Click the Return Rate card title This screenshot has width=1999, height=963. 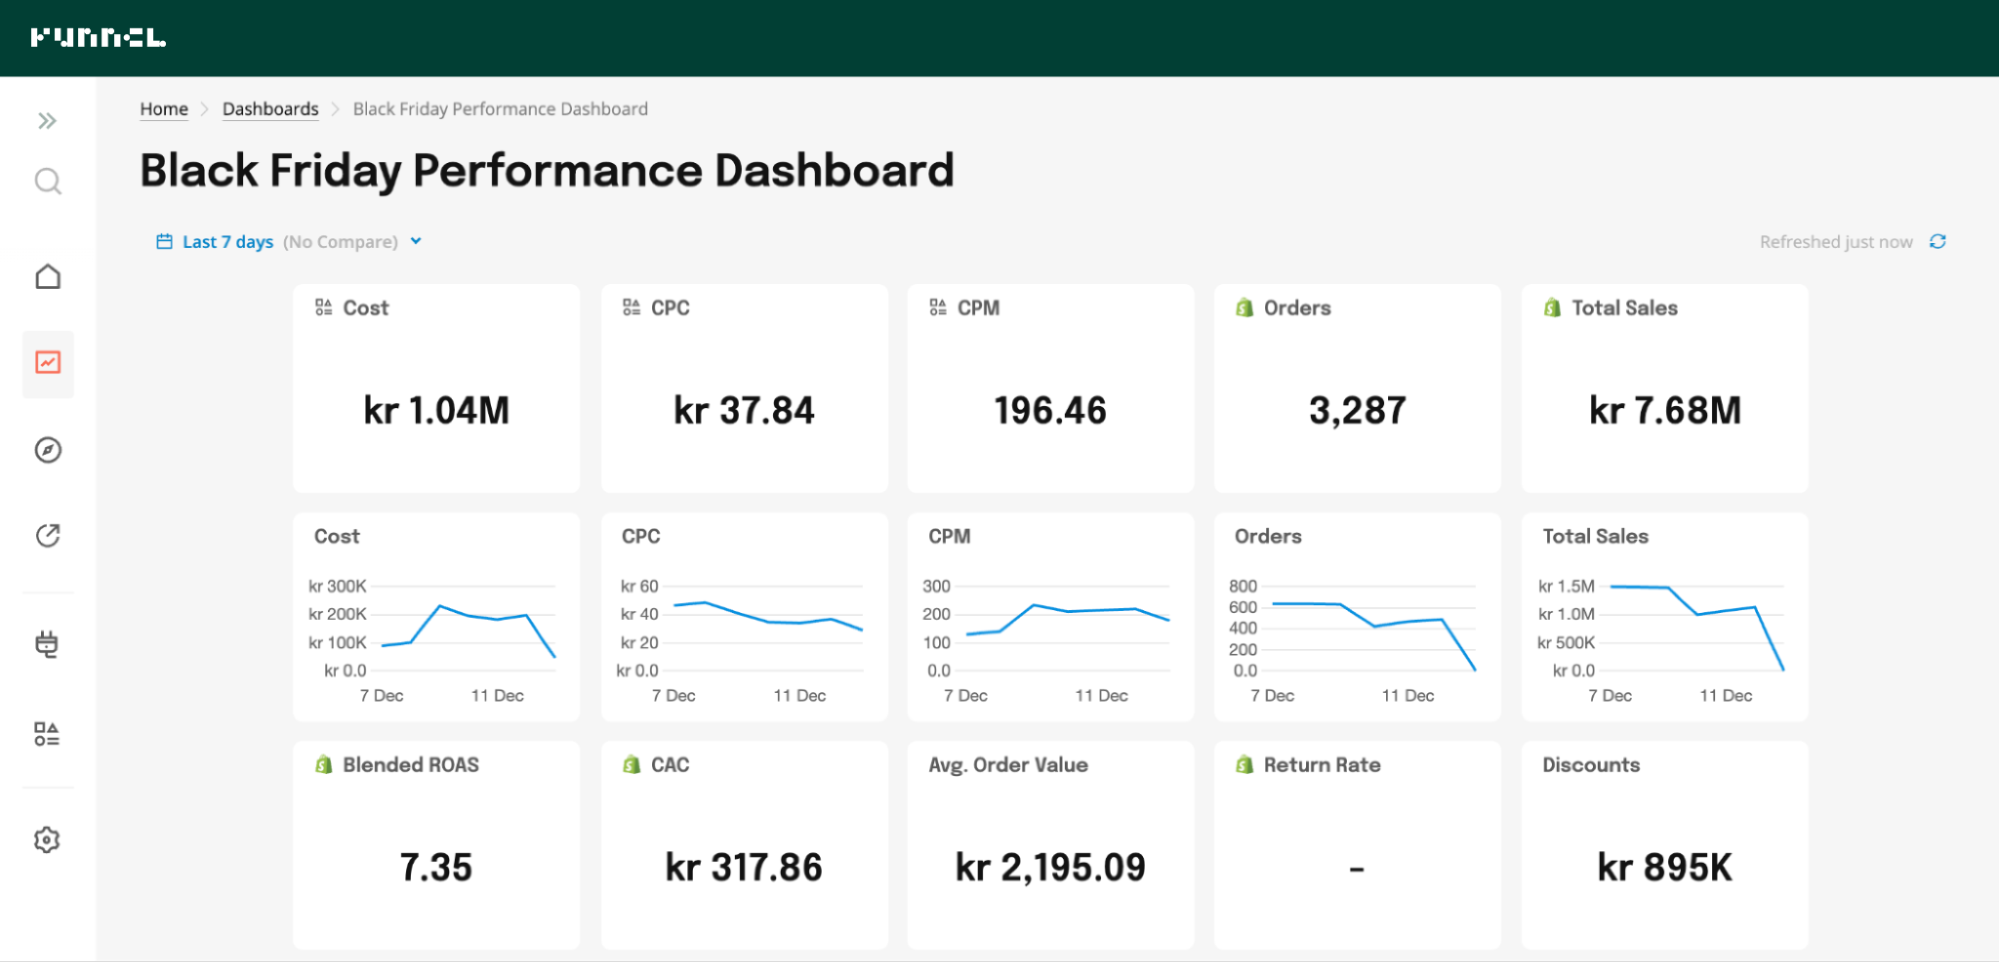pyautogui.click(x=1322, y=764)
